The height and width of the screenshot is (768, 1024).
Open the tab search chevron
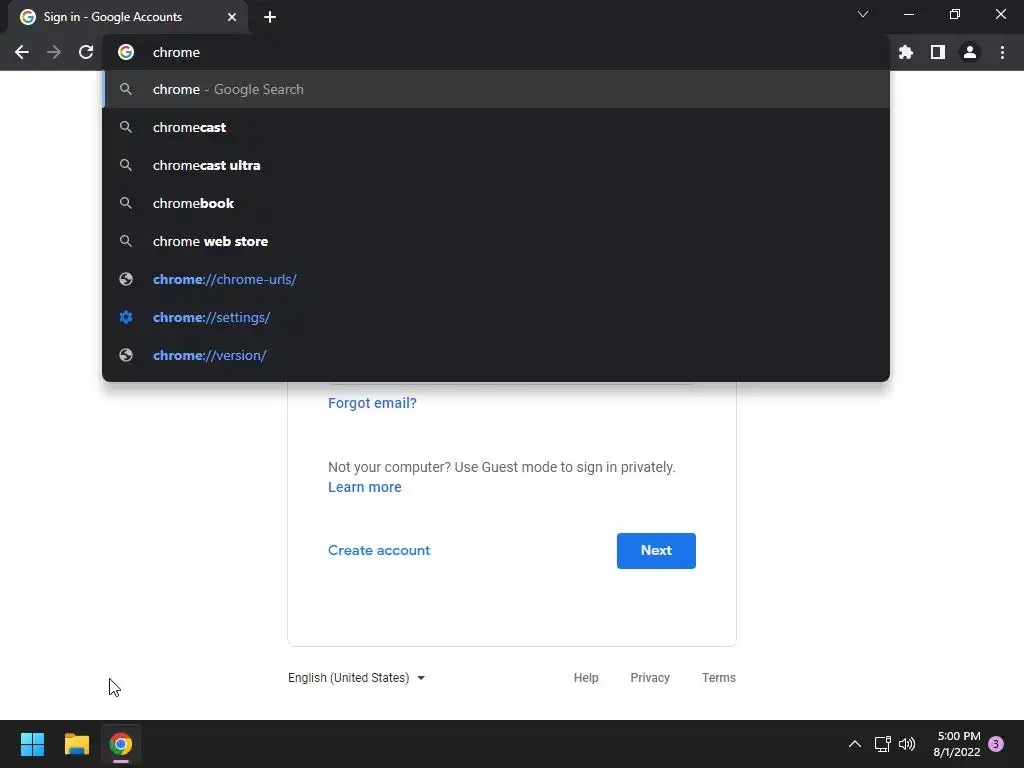click(x=863, y=14)
